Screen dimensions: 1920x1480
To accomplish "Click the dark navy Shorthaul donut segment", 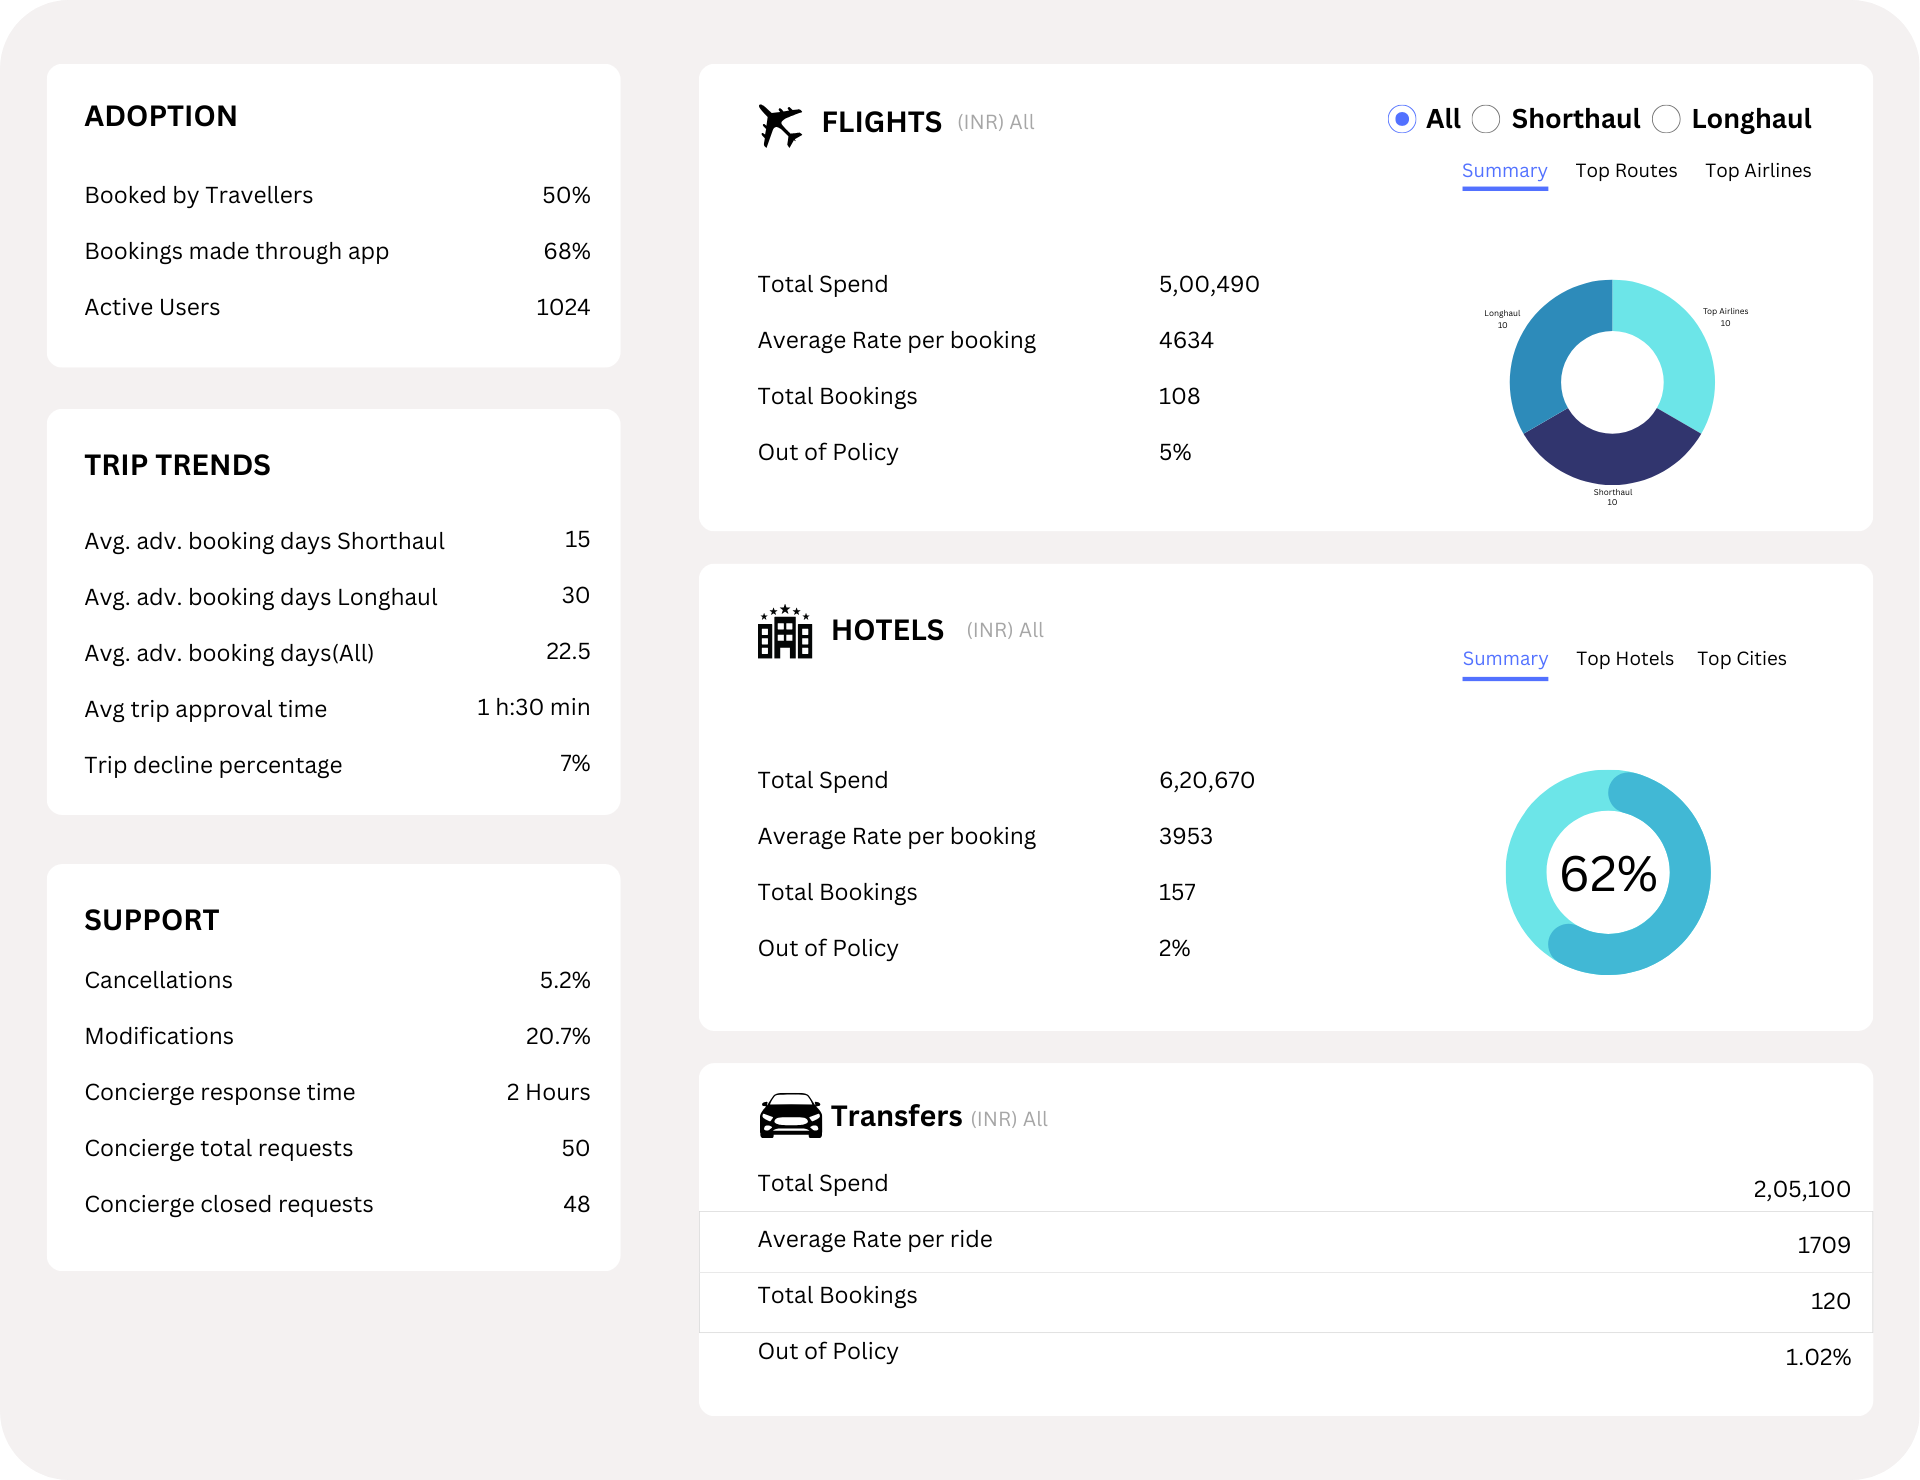I will (x=1612, y=458).
